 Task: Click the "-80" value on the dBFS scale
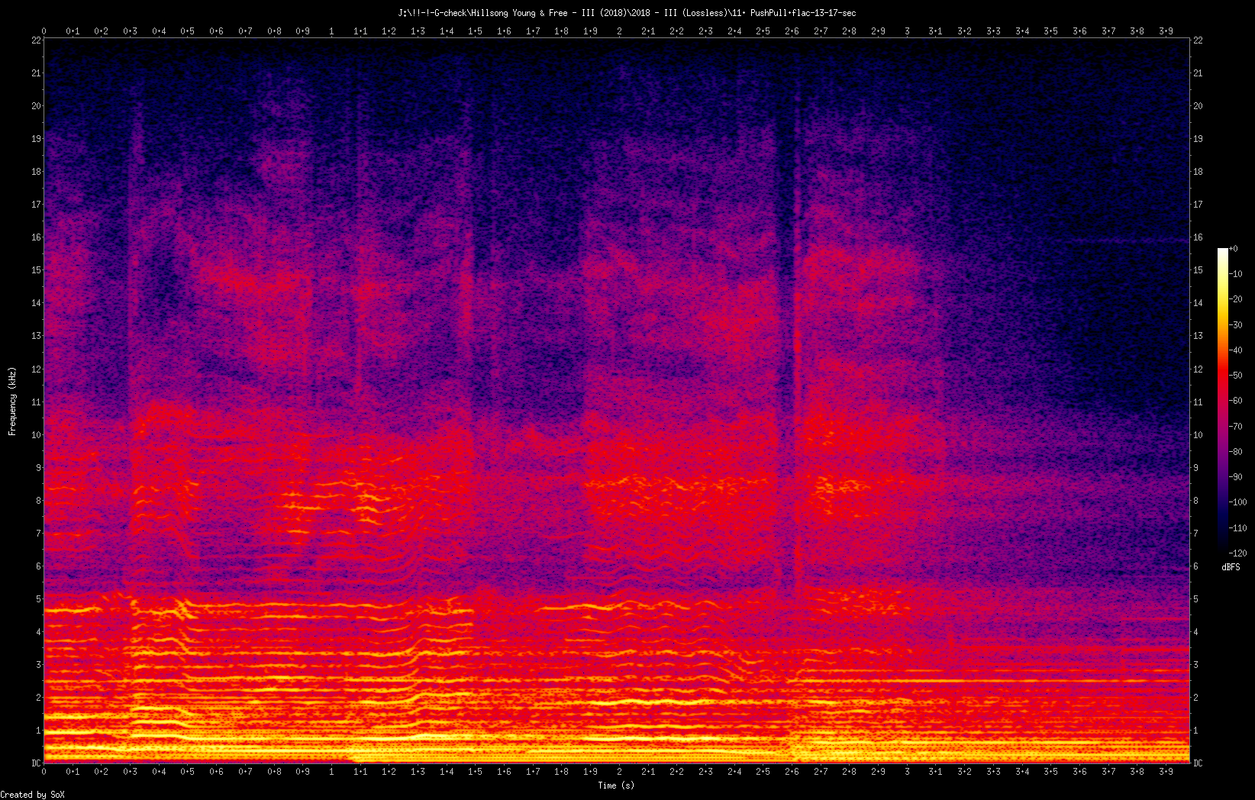coord(1238,451)
